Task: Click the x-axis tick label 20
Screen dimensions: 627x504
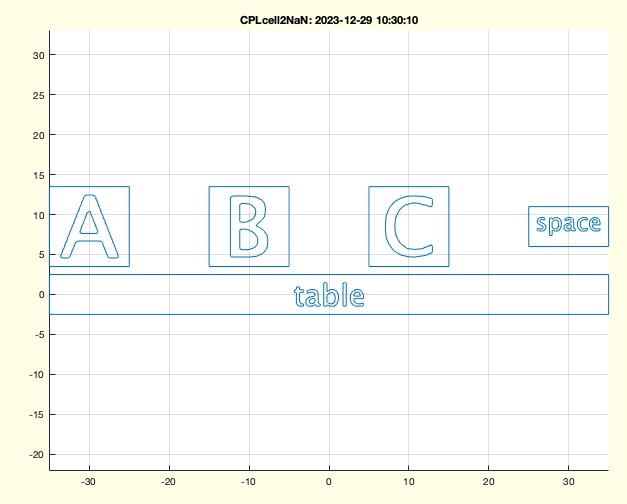Action: (x=488, y=481)
